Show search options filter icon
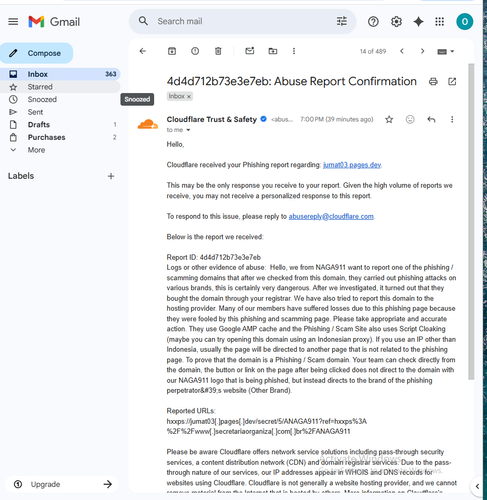The image size is (487, 500). [342, 21]
